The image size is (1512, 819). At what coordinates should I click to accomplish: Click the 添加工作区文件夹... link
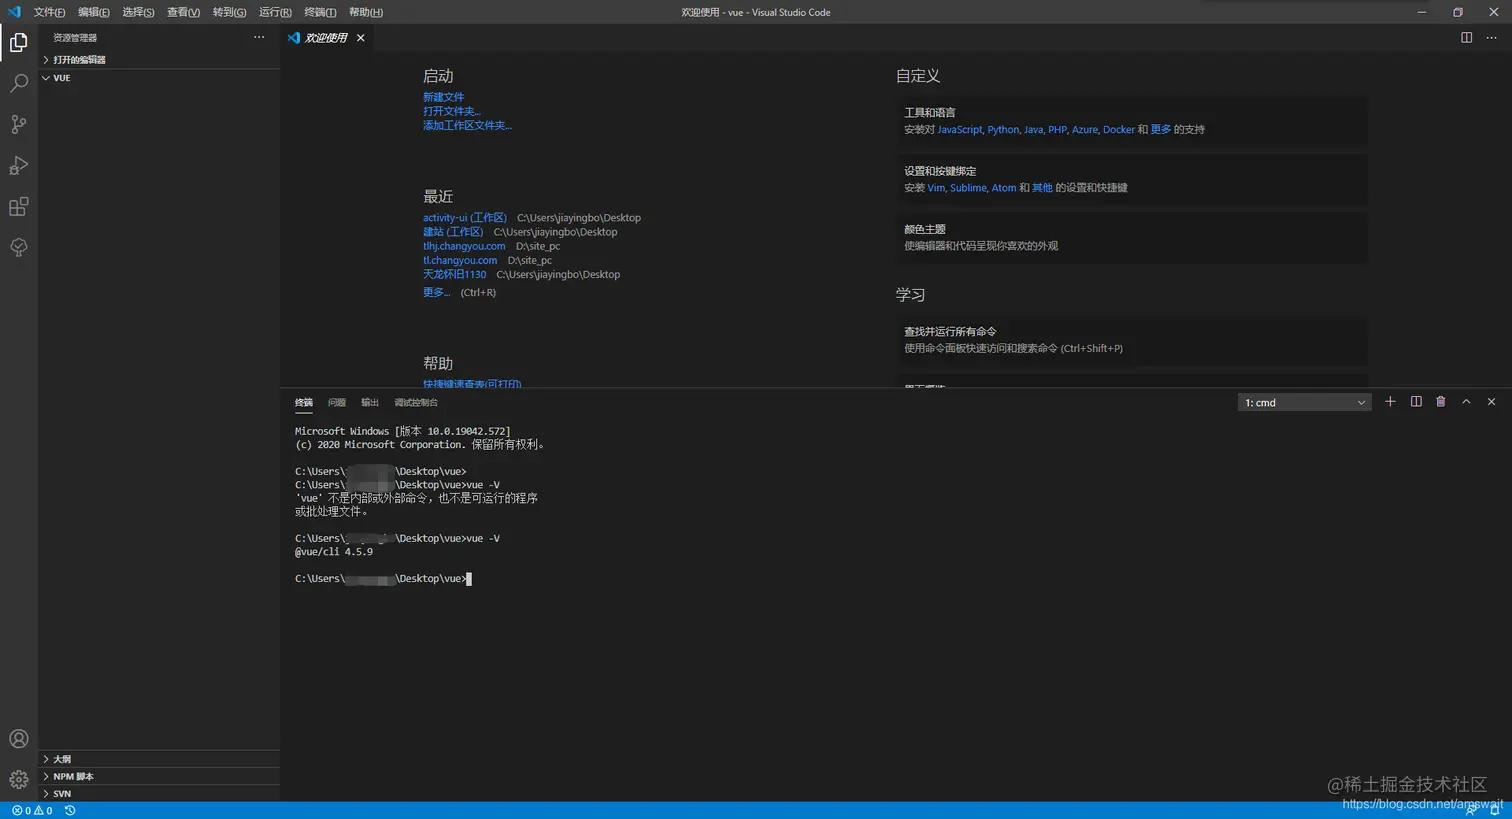pos(467,125)
